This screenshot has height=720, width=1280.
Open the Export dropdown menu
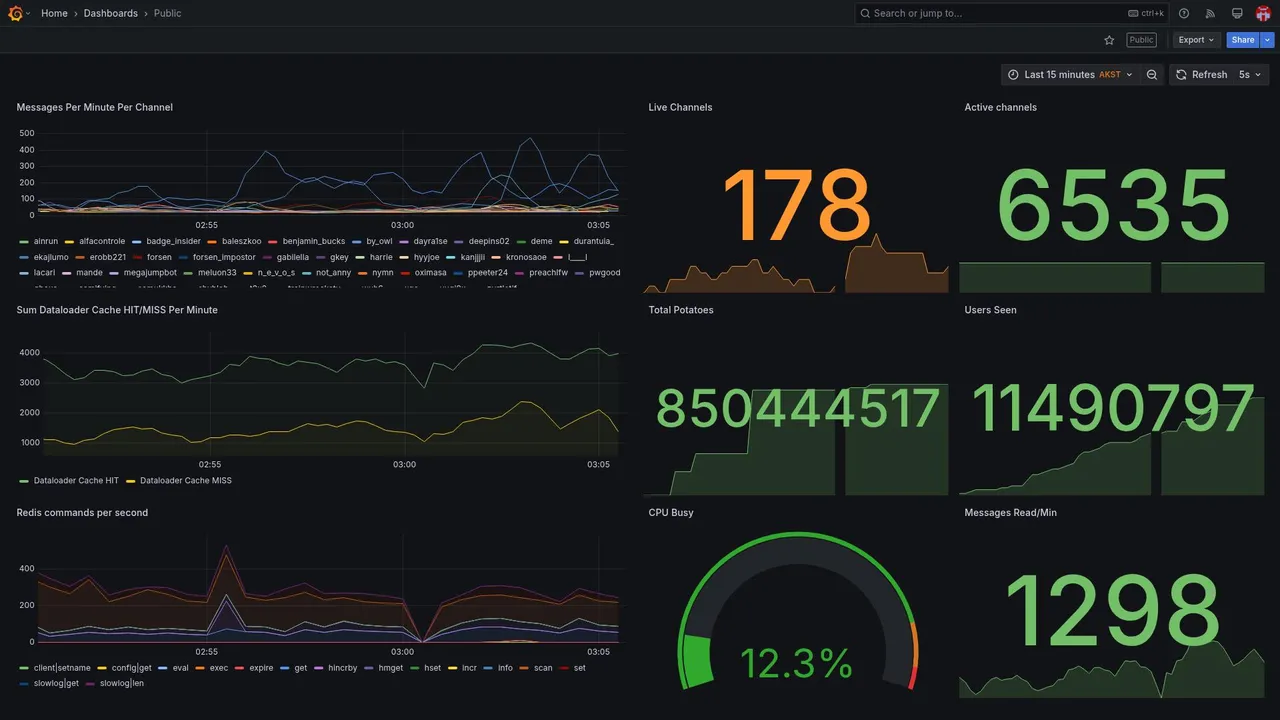coord(1196,40)
